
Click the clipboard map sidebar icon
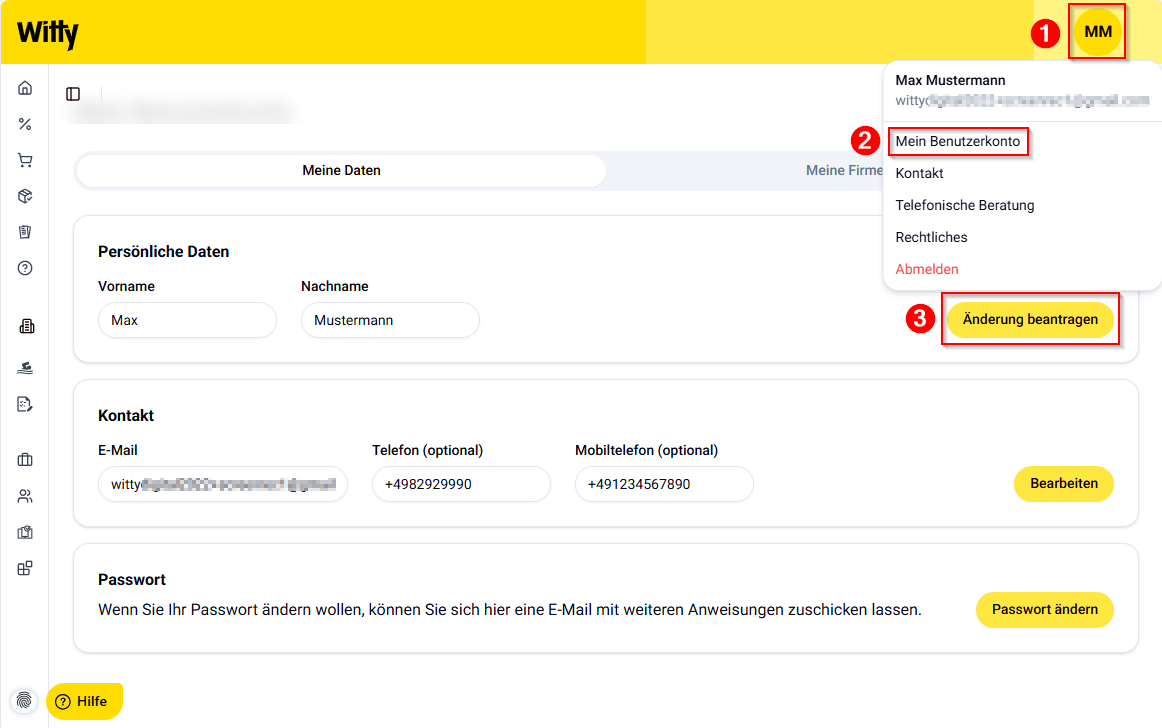[x=25, y=532]
